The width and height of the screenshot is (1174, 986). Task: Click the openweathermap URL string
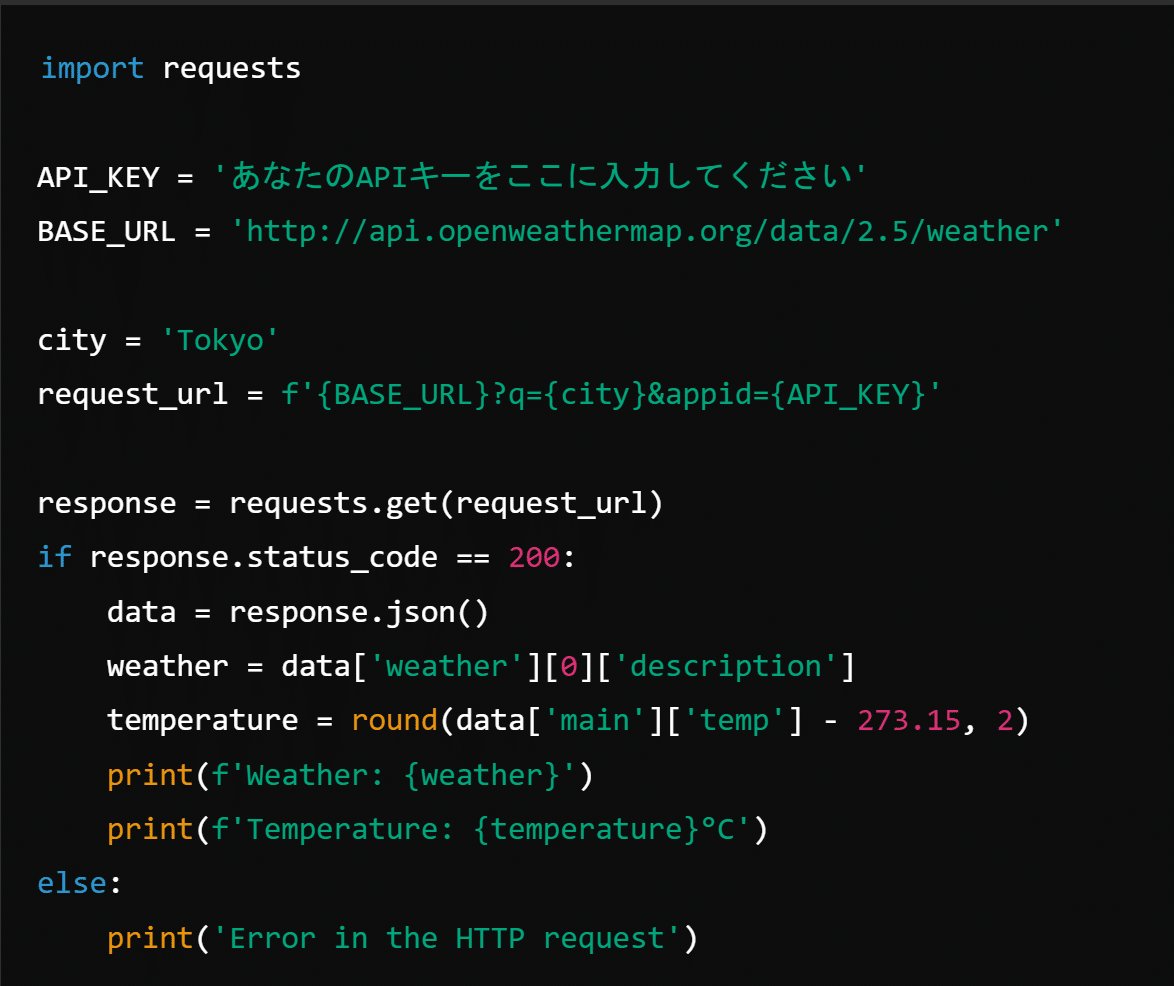(647, 231)
